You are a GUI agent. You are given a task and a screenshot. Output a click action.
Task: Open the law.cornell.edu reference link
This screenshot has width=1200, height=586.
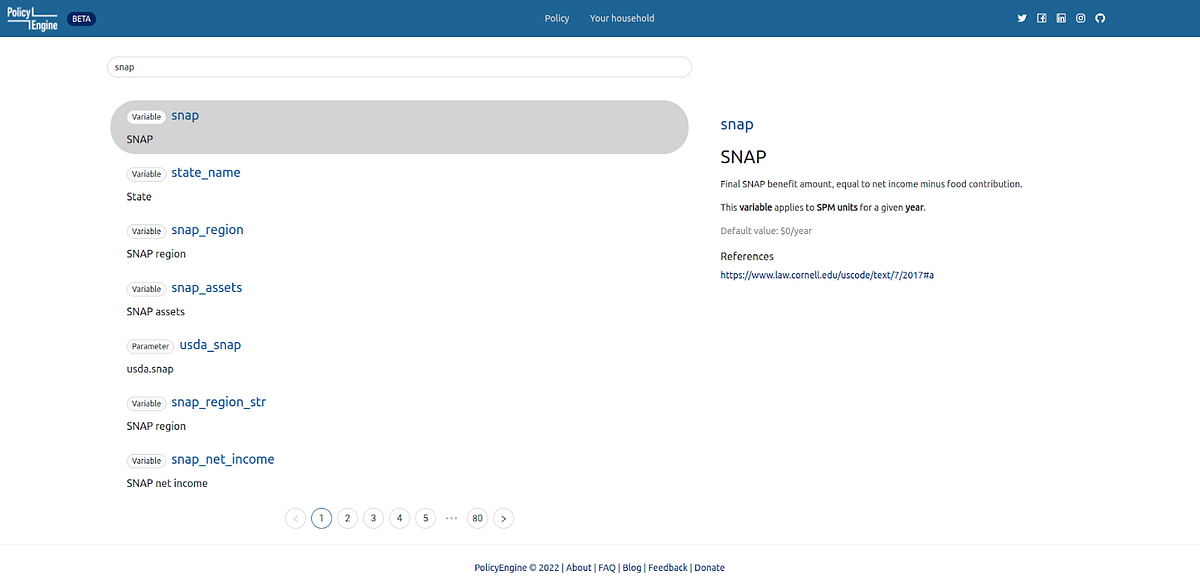tap(826, 274)
